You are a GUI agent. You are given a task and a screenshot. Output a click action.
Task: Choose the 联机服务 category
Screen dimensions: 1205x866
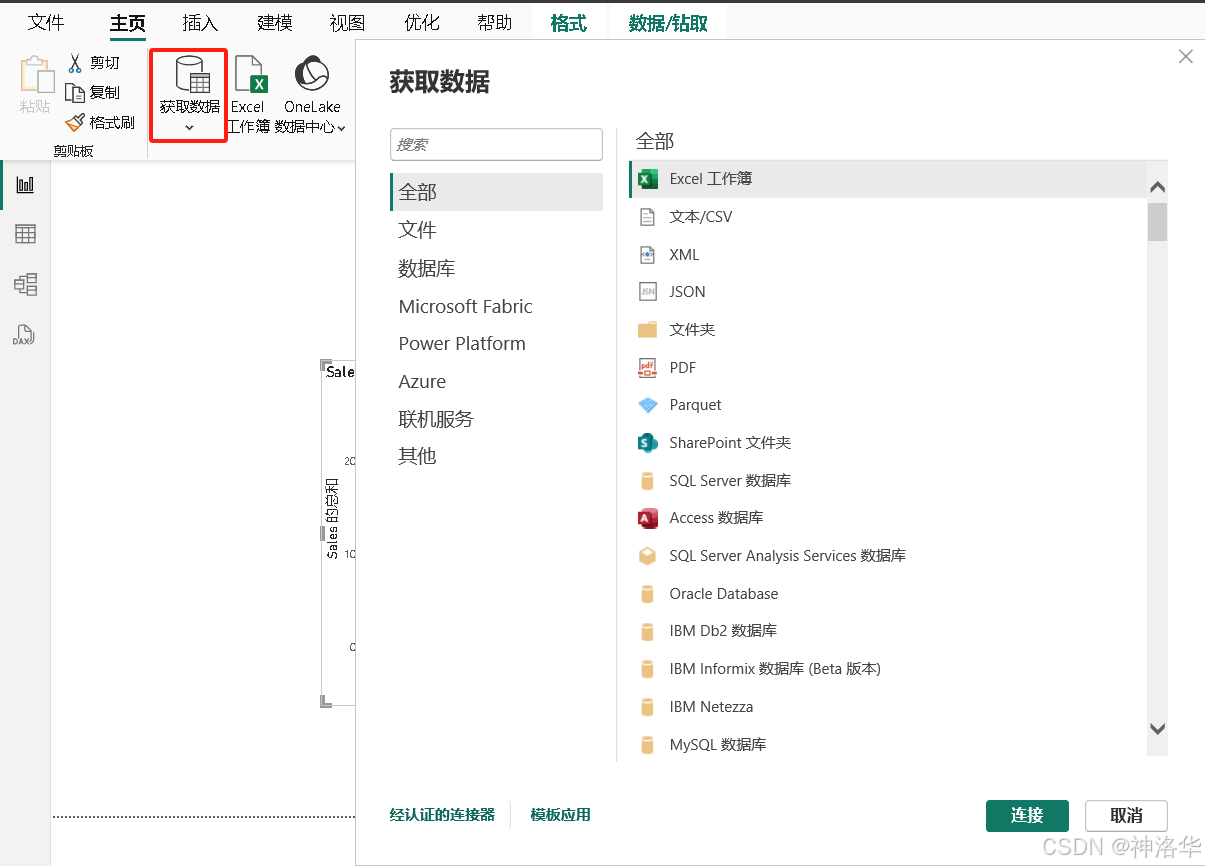coord(496,419)
